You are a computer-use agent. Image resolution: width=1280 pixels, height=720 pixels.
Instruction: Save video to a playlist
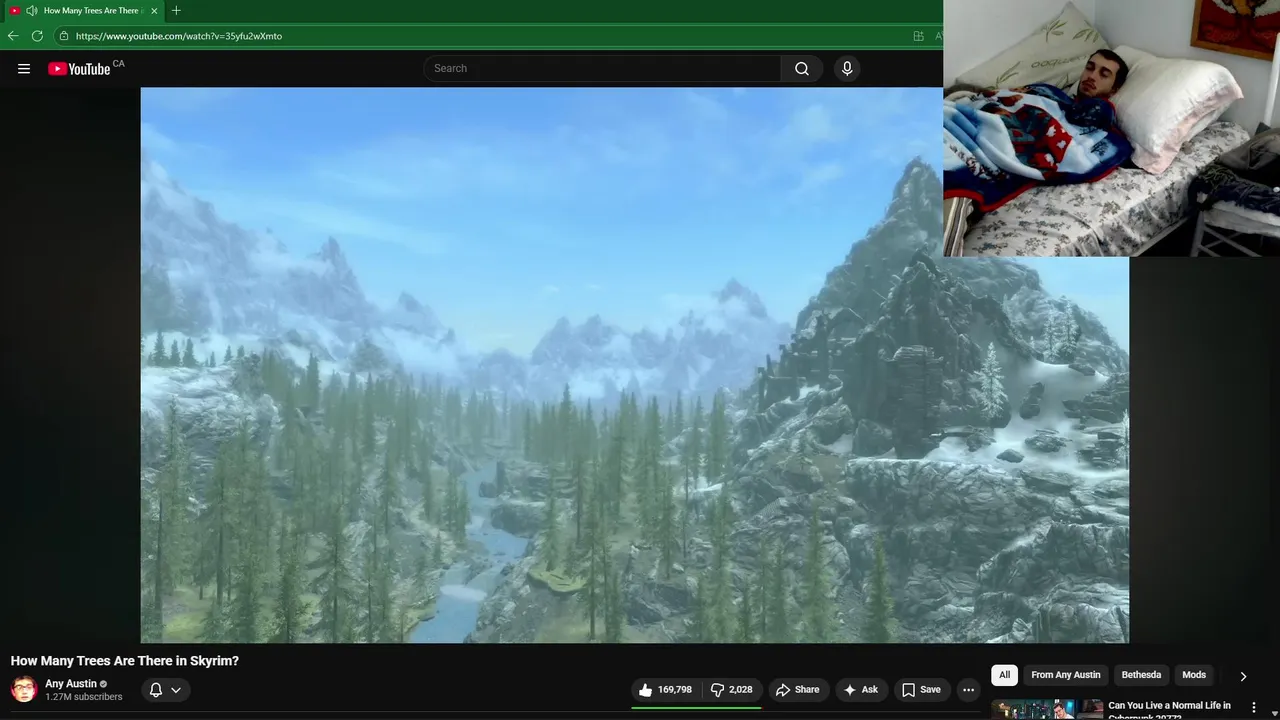tap(921, 690)
